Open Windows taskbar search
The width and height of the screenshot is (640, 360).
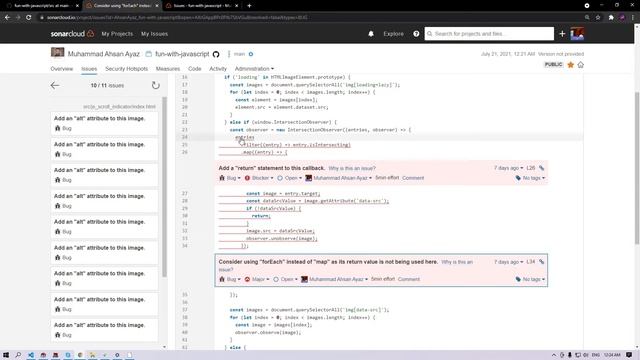[18, 355]
